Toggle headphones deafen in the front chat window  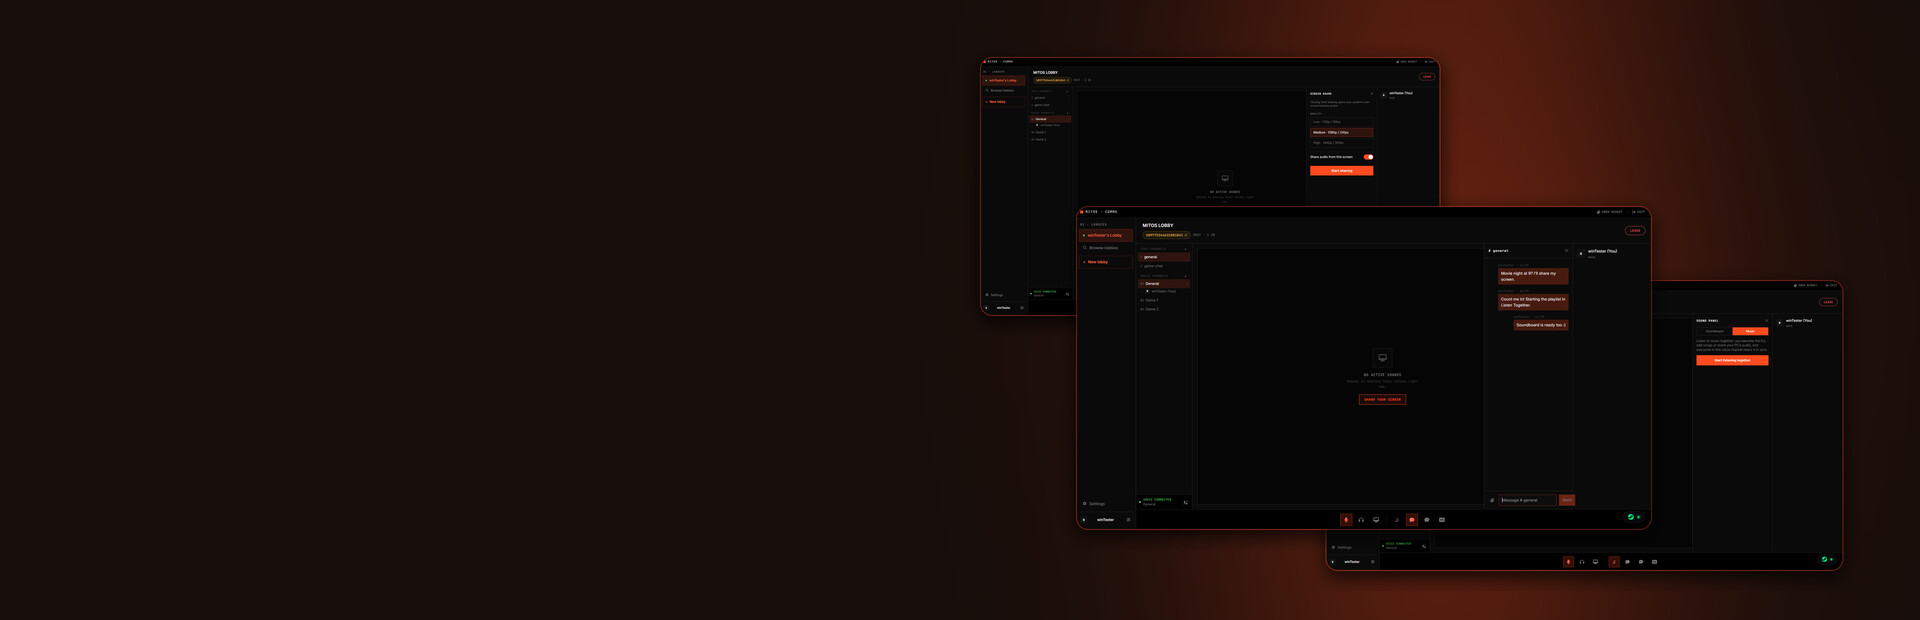point(1361,520)
